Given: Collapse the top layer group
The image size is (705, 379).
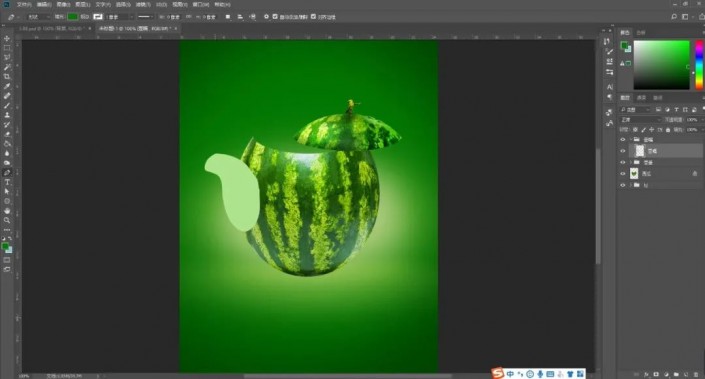Looking at the screenshot, I should tap(631, 139).
